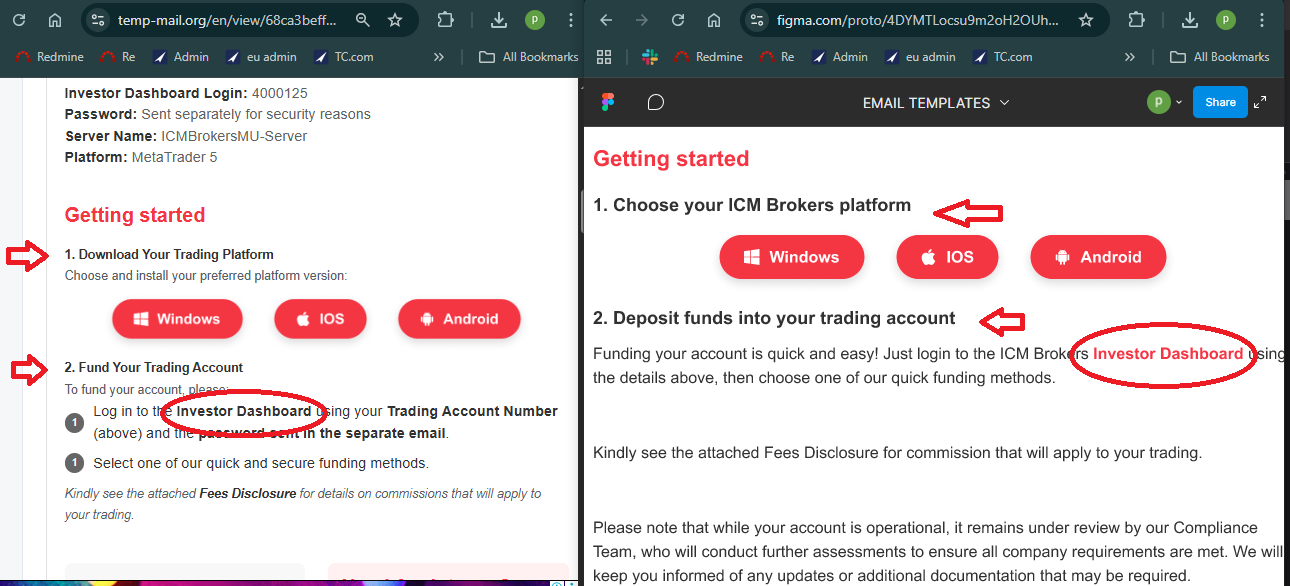Click the blue Share button
The image size is (1290, 586).
pyautogui.click(x=1220, y=102)
